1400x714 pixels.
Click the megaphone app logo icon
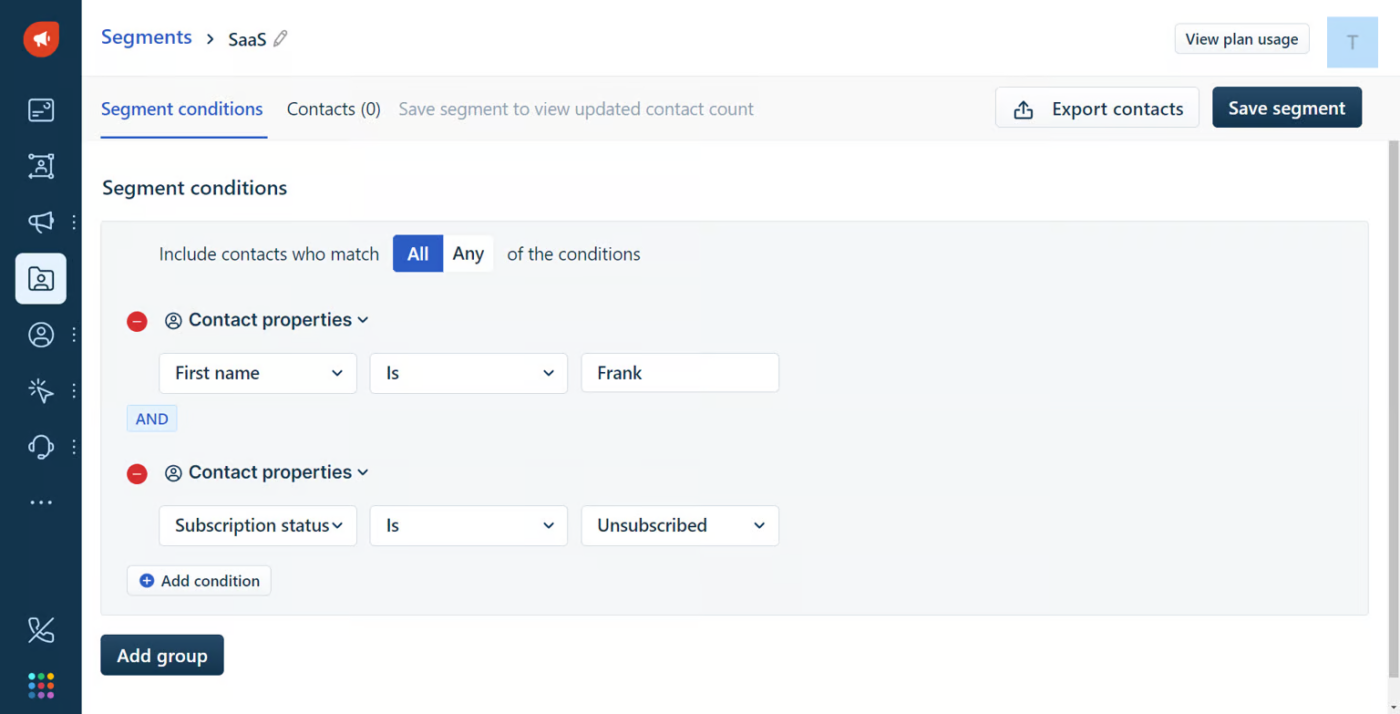(41, 39)
